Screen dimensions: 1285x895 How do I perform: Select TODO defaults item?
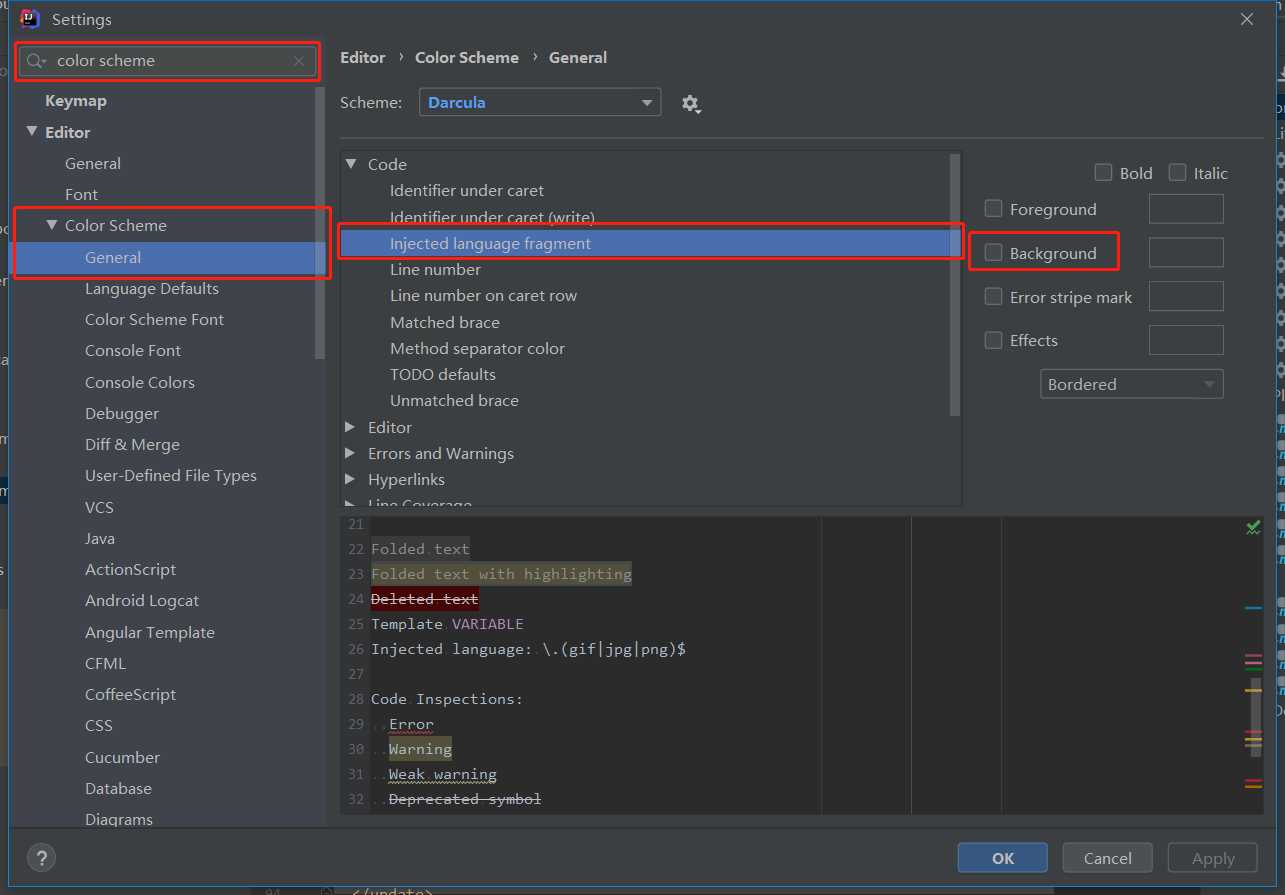point(443,374)
